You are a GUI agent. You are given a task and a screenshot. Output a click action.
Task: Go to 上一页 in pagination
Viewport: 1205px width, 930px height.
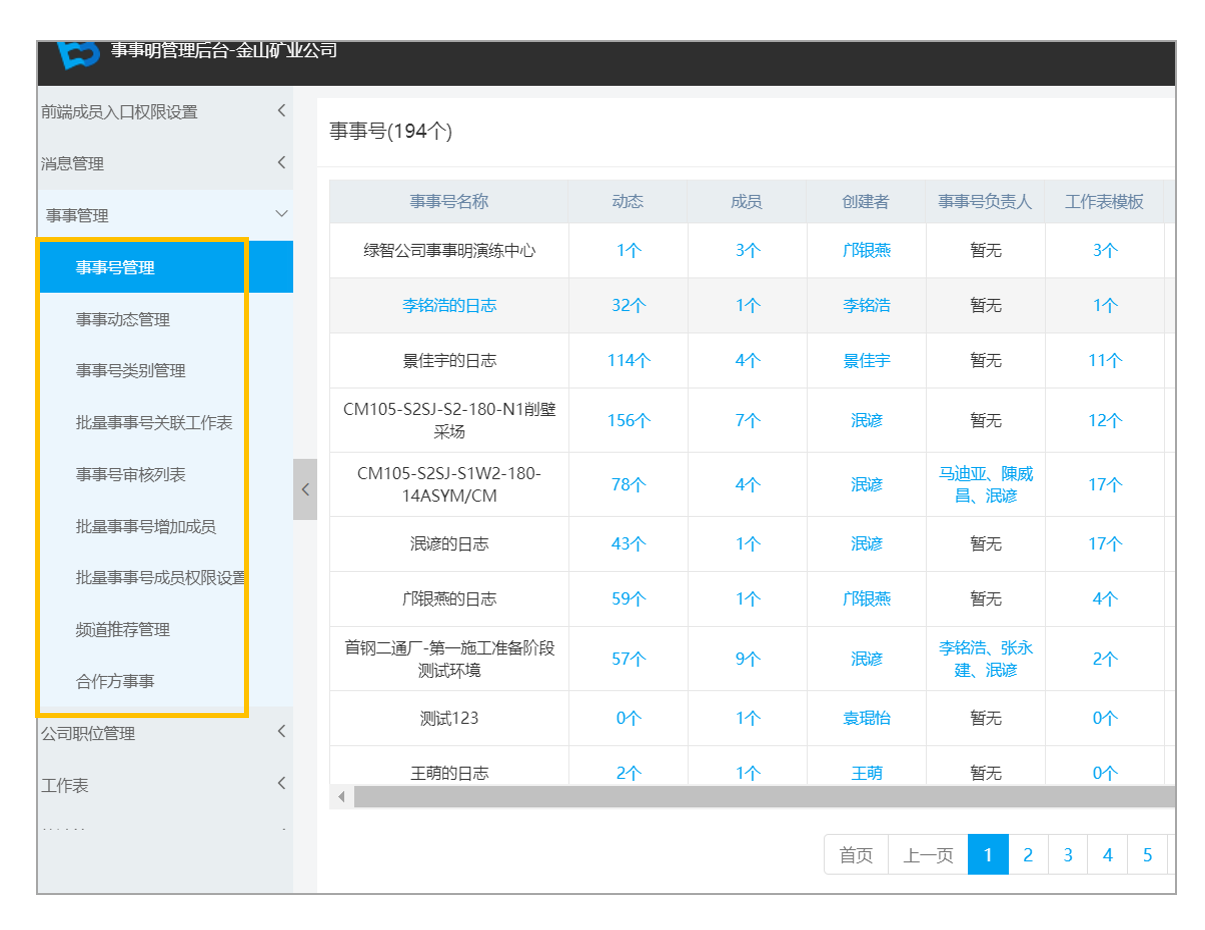928,855
